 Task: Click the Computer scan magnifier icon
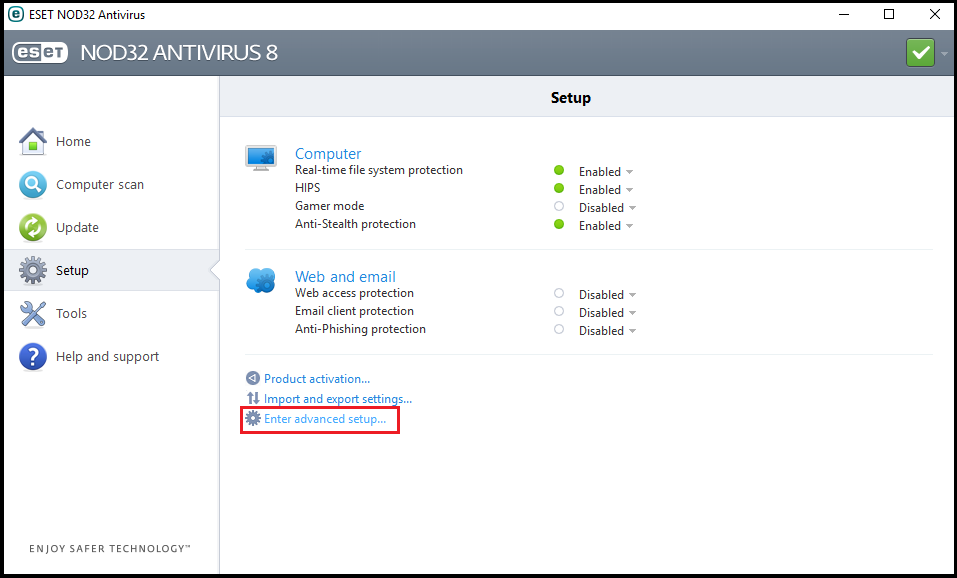[33, 185]
